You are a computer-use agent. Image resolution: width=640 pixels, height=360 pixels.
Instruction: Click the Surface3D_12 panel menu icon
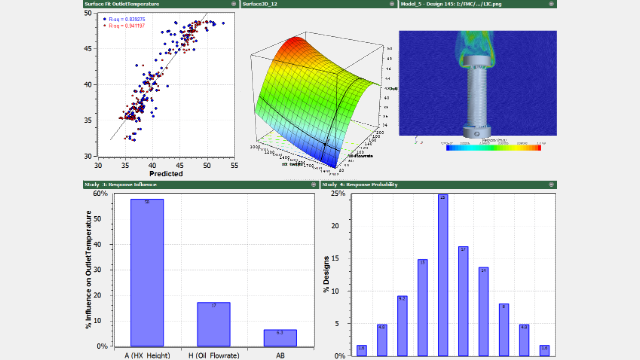pyautogui.click(x=392, y=4)
